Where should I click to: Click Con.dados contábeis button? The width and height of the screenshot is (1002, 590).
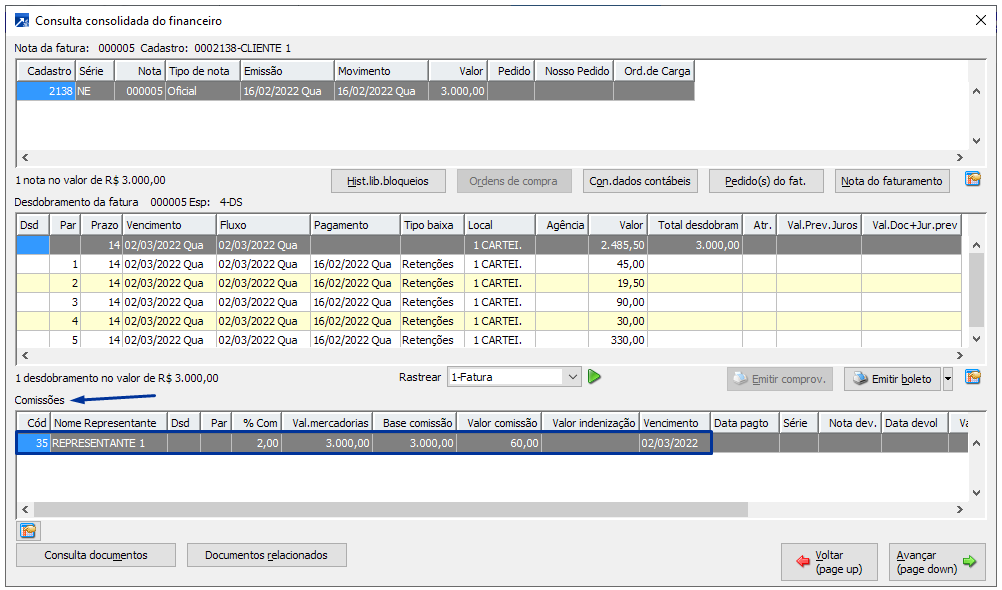[x=640, y=181]
